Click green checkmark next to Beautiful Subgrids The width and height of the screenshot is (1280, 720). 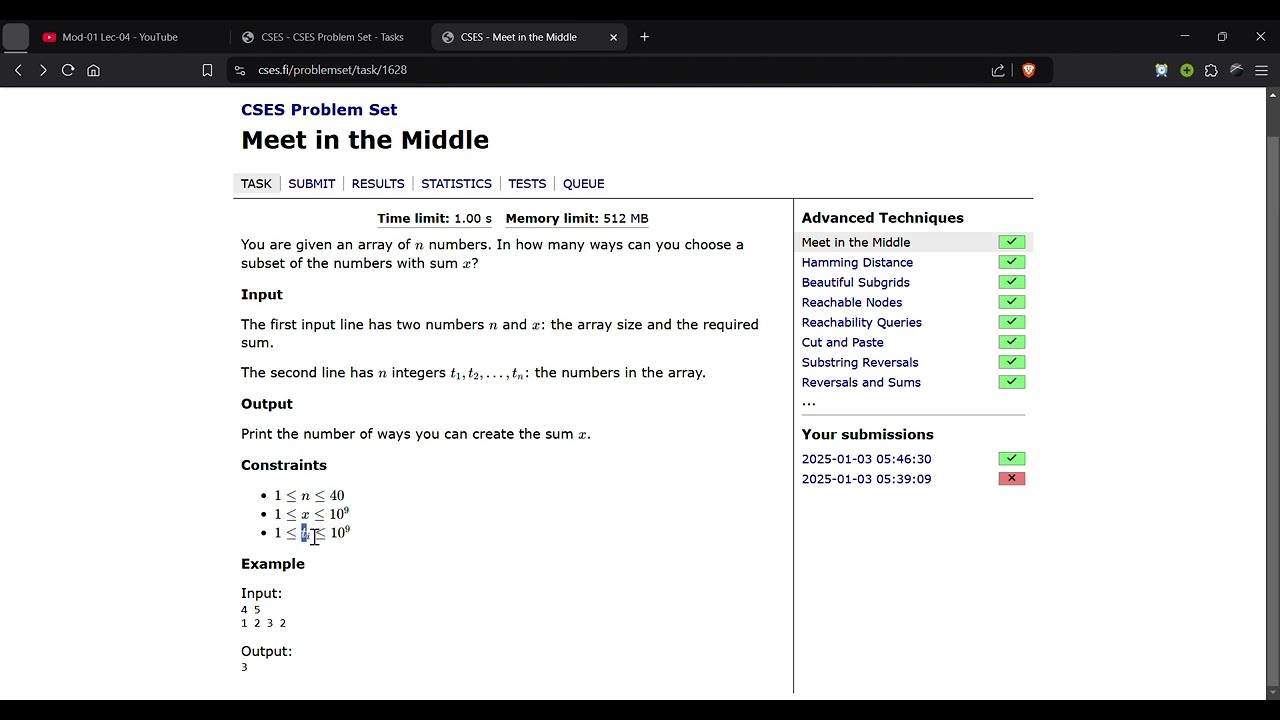point(1011,282)
